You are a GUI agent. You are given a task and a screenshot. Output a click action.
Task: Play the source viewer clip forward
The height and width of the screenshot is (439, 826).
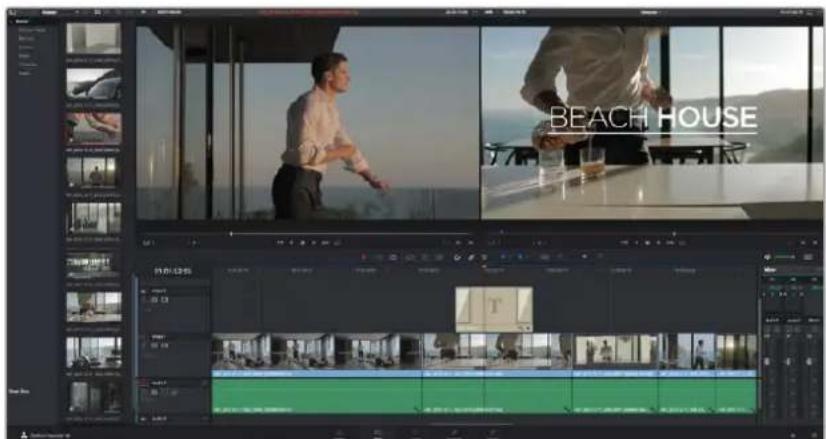[x=314, y=243]
